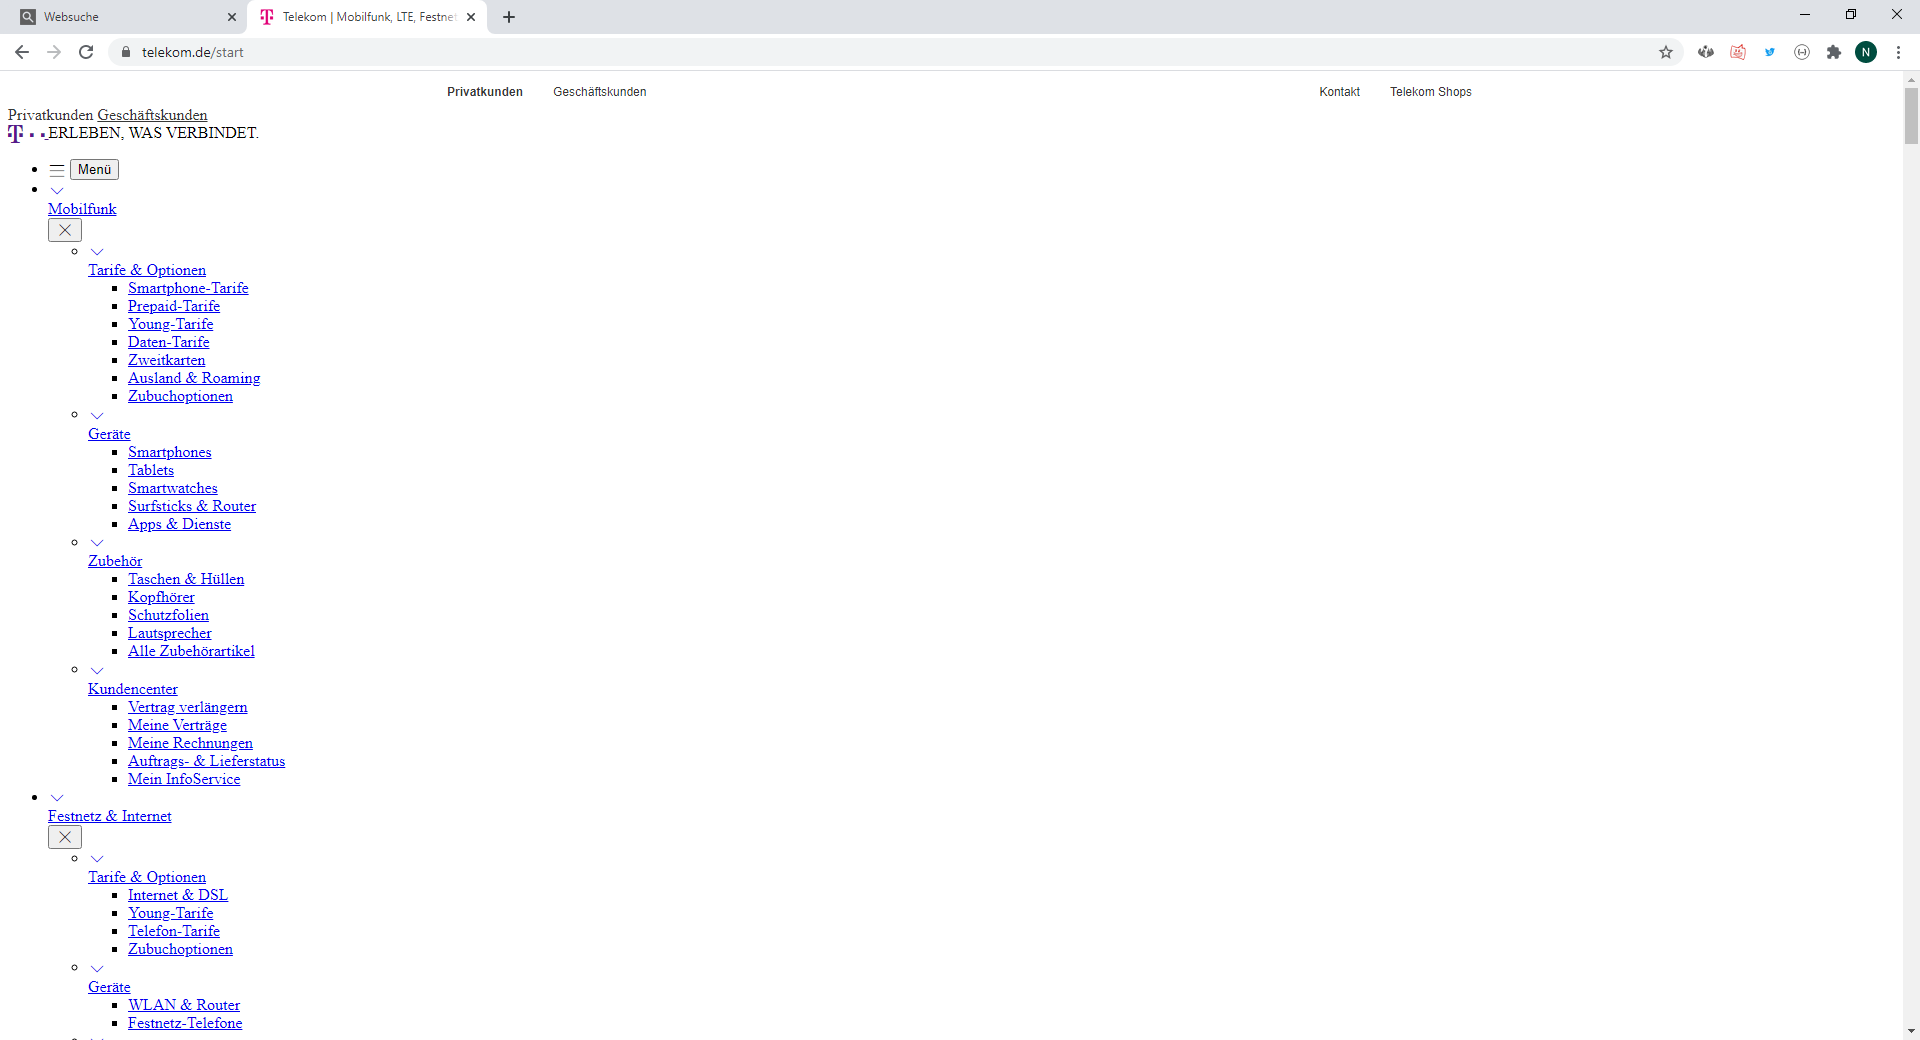Image resolution: width=1920 pixels, height=1040 pixels.
Task: Expand the chevron above Festnetz & Internet
Action: (57, 797)
